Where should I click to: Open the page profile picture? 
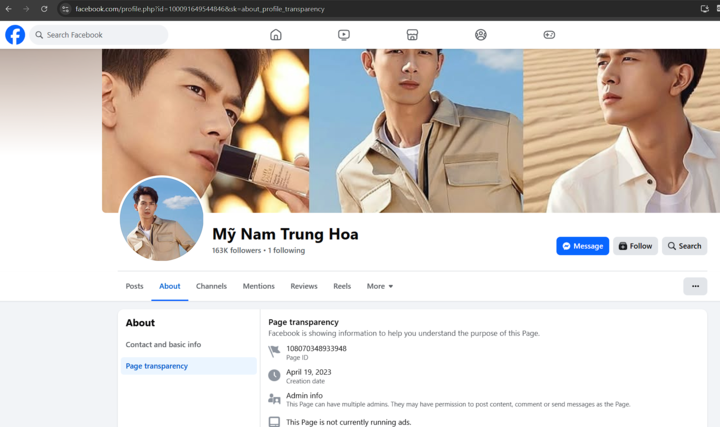pyautogui.click(x=161, y=219)
